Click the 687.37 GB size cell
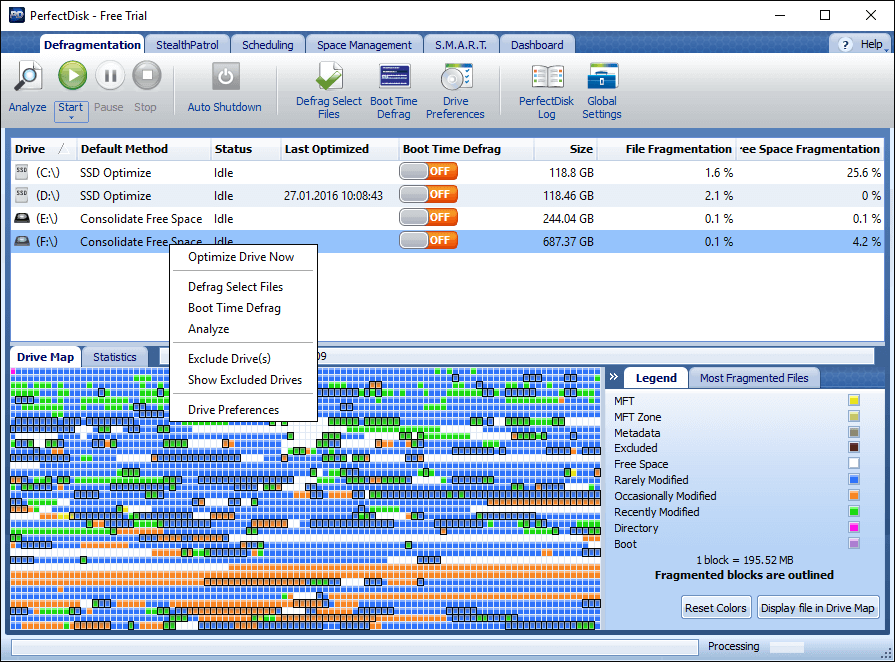Screen dimensions: 895x662 tap(568, 241)
